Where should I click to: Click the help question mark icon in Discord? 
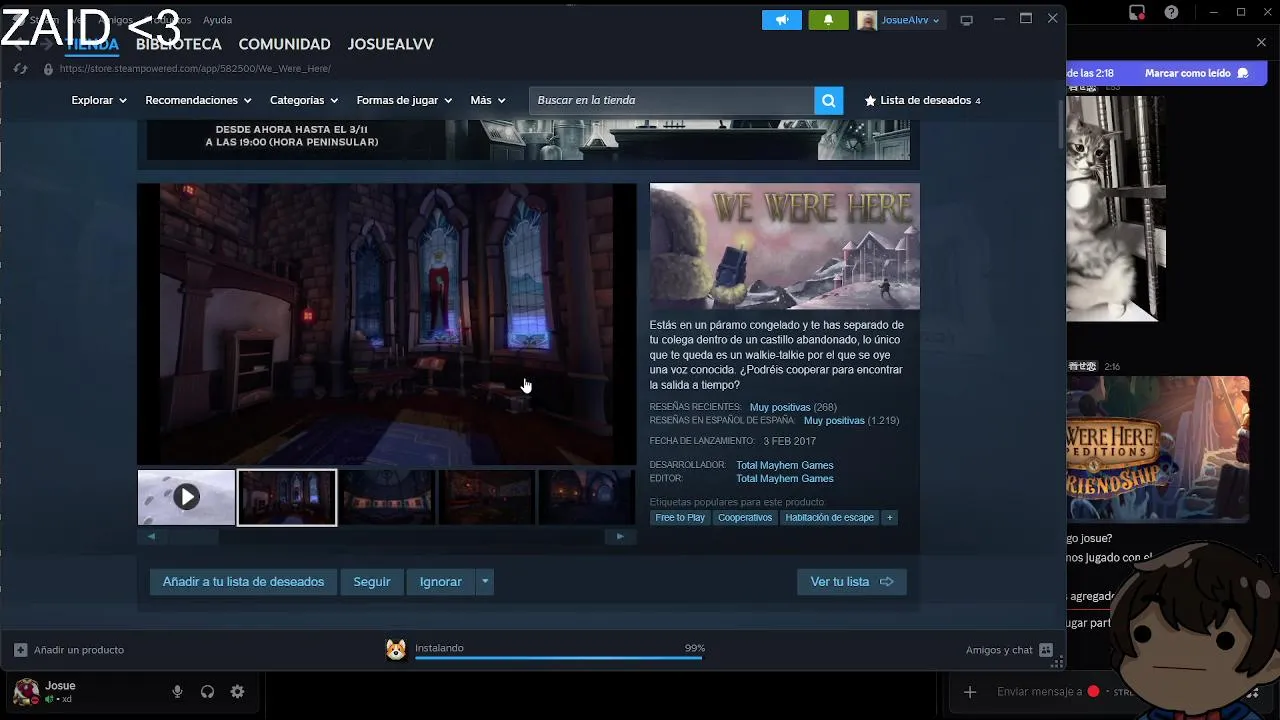click(x=1171, y=13)
